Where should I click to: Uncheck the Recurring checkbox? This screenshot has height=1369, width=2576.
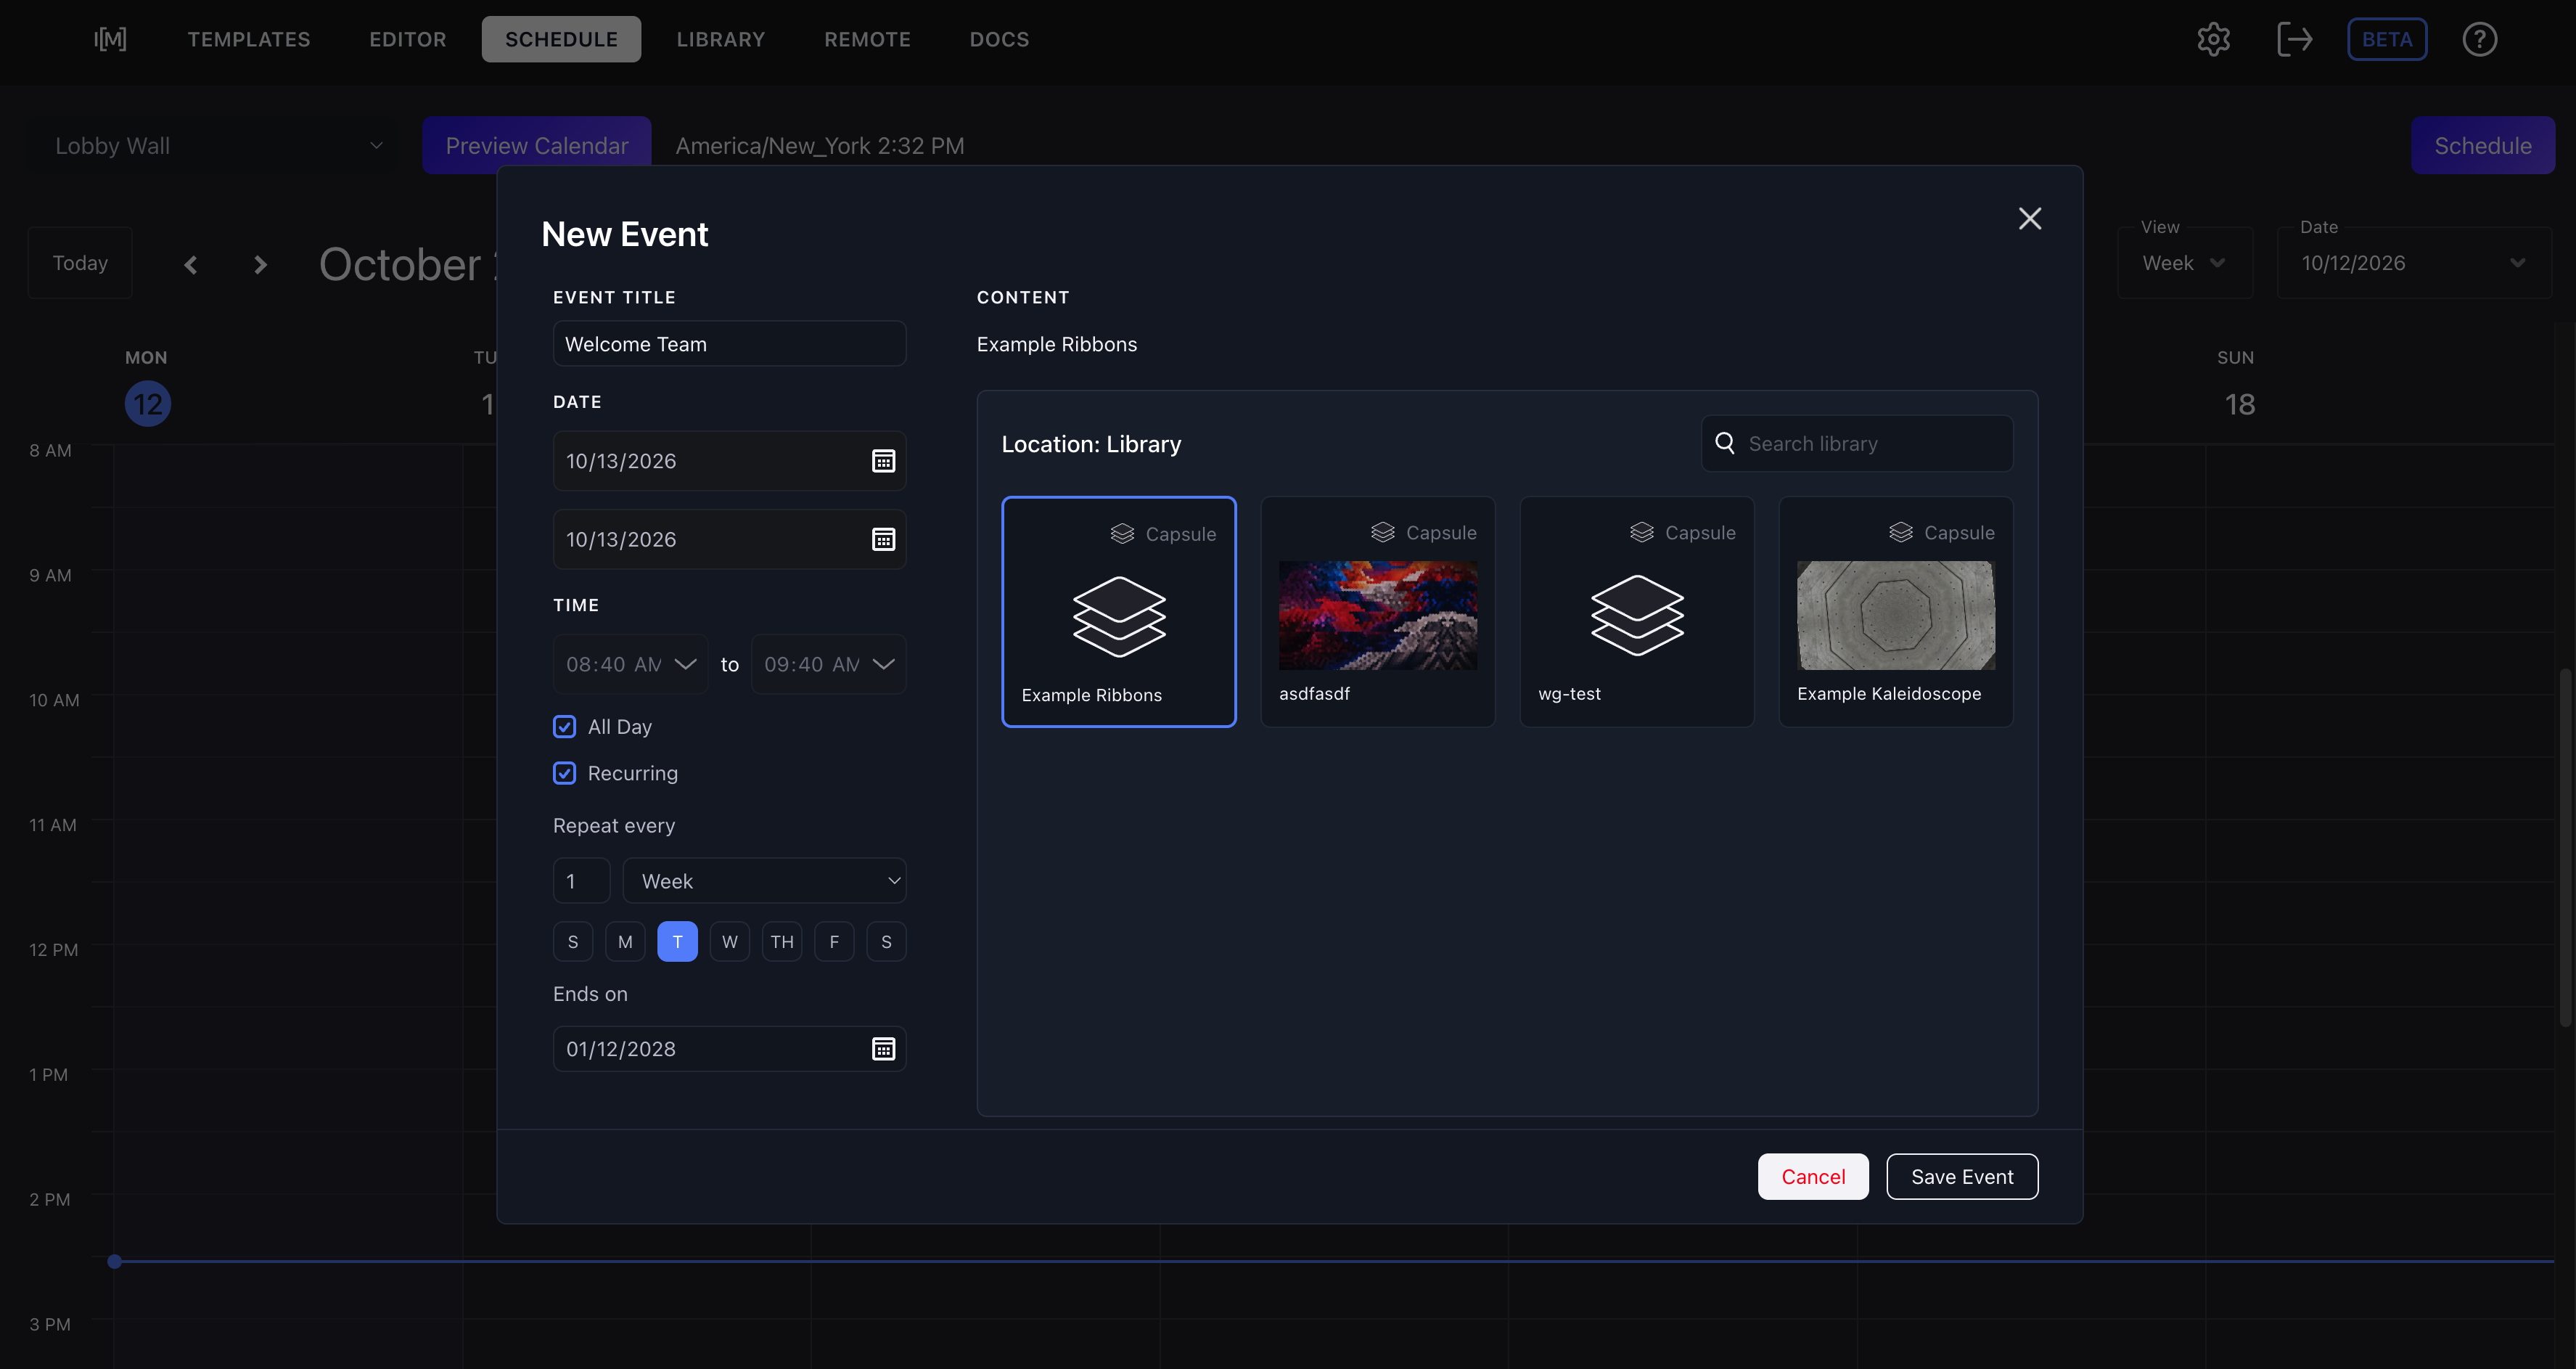coord(565,773)
